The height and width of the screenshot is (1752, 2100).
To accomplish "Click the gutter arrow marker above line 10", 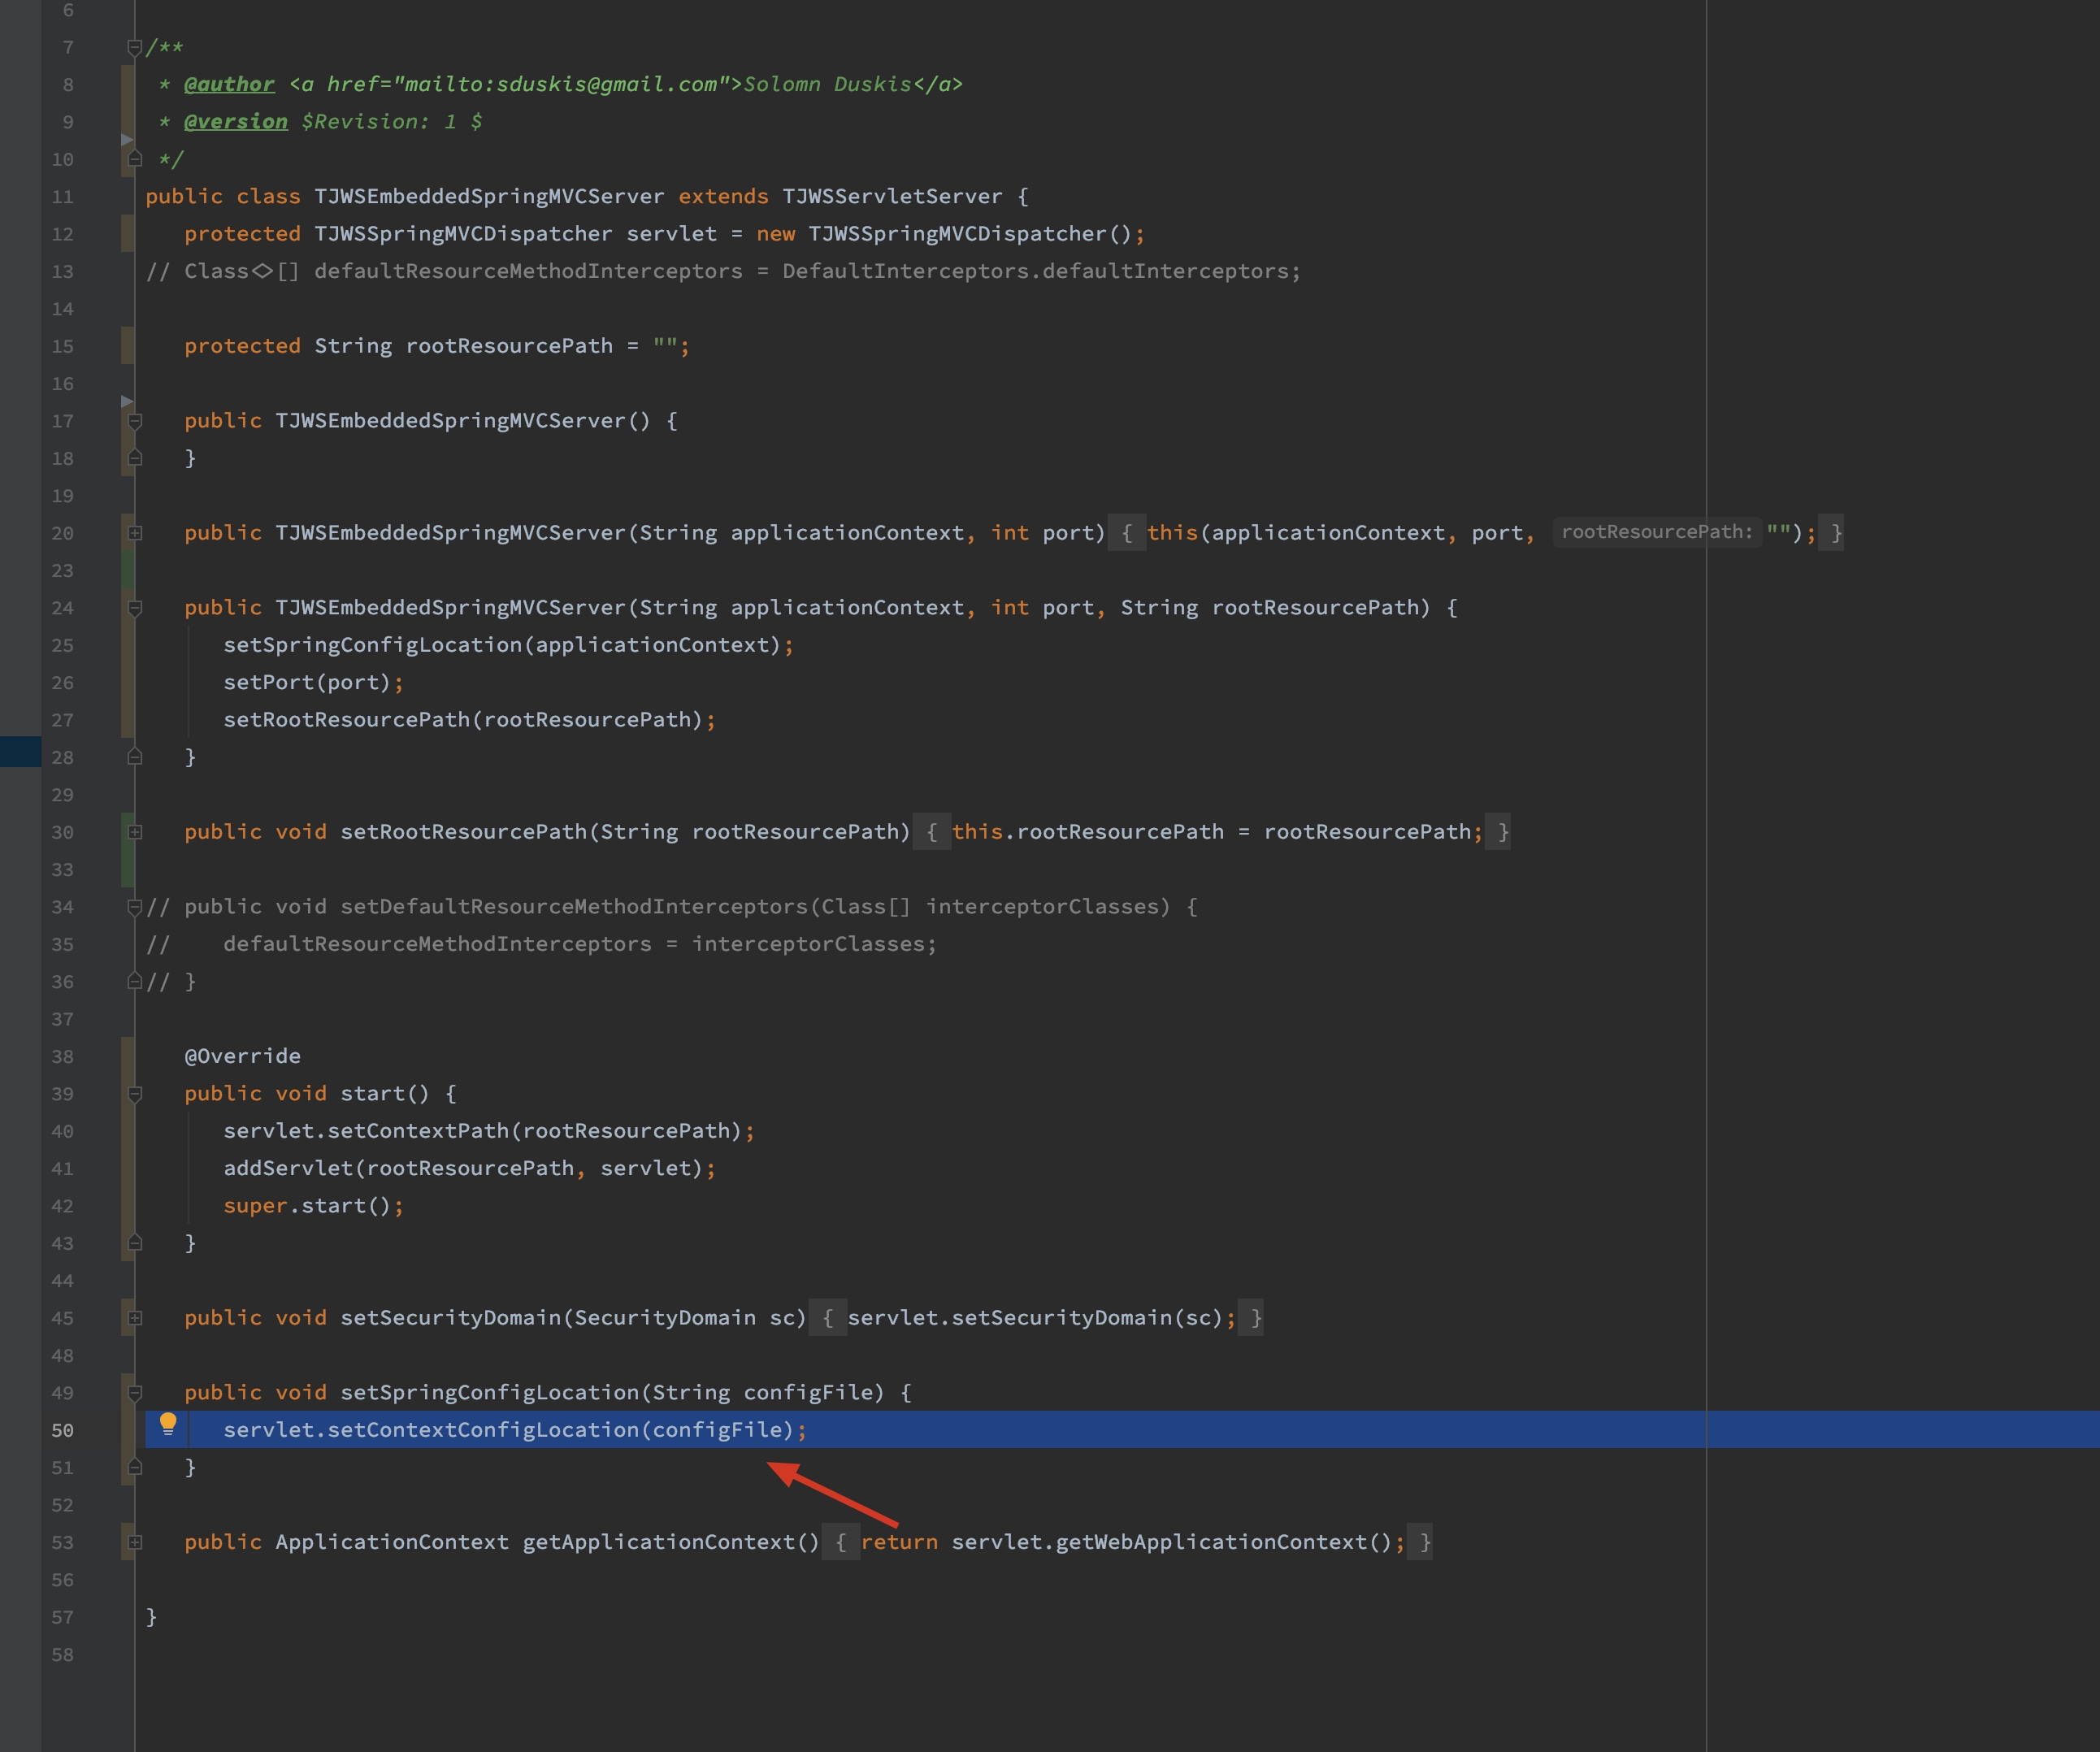I will click(127, 139).
